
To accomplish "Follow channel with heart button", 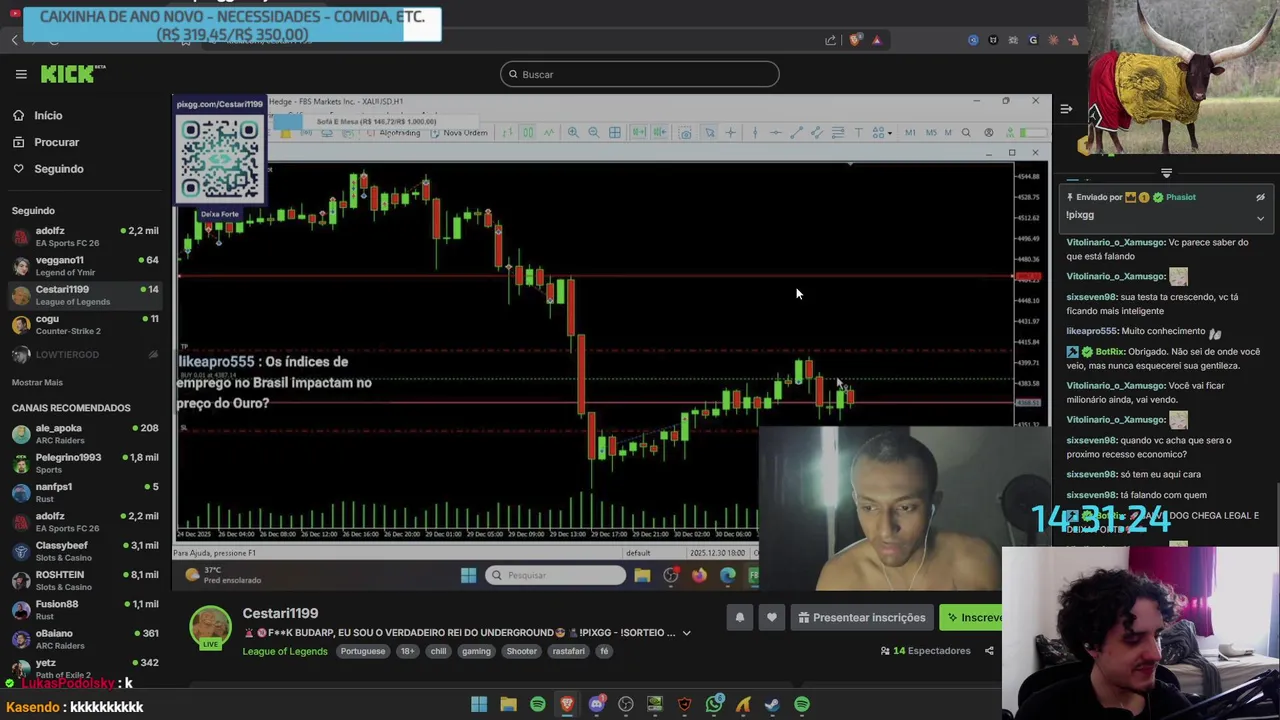I will point(771,618).
